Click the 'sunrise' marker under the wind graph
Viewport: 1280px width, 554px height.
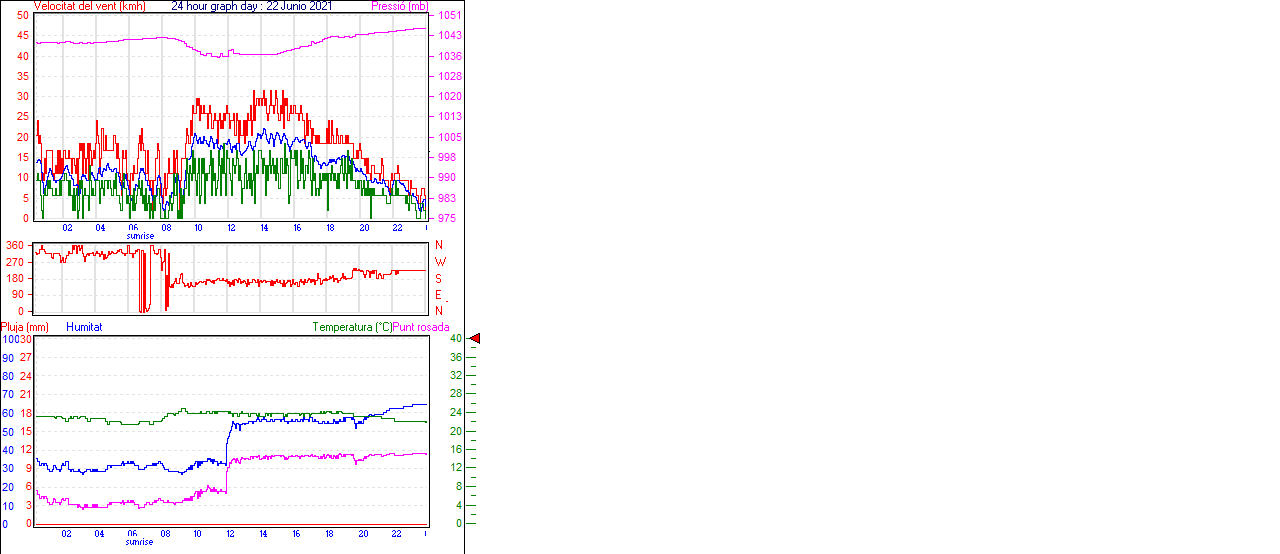(140, 236)
